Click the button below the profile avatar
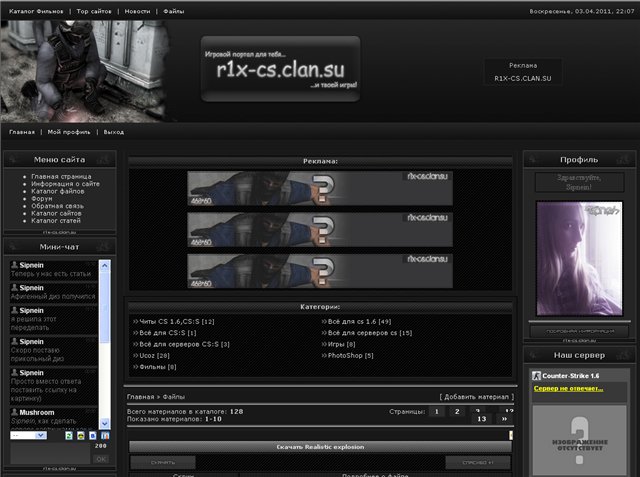This screenshot has height=477, width=640. (x=579, y=331)
